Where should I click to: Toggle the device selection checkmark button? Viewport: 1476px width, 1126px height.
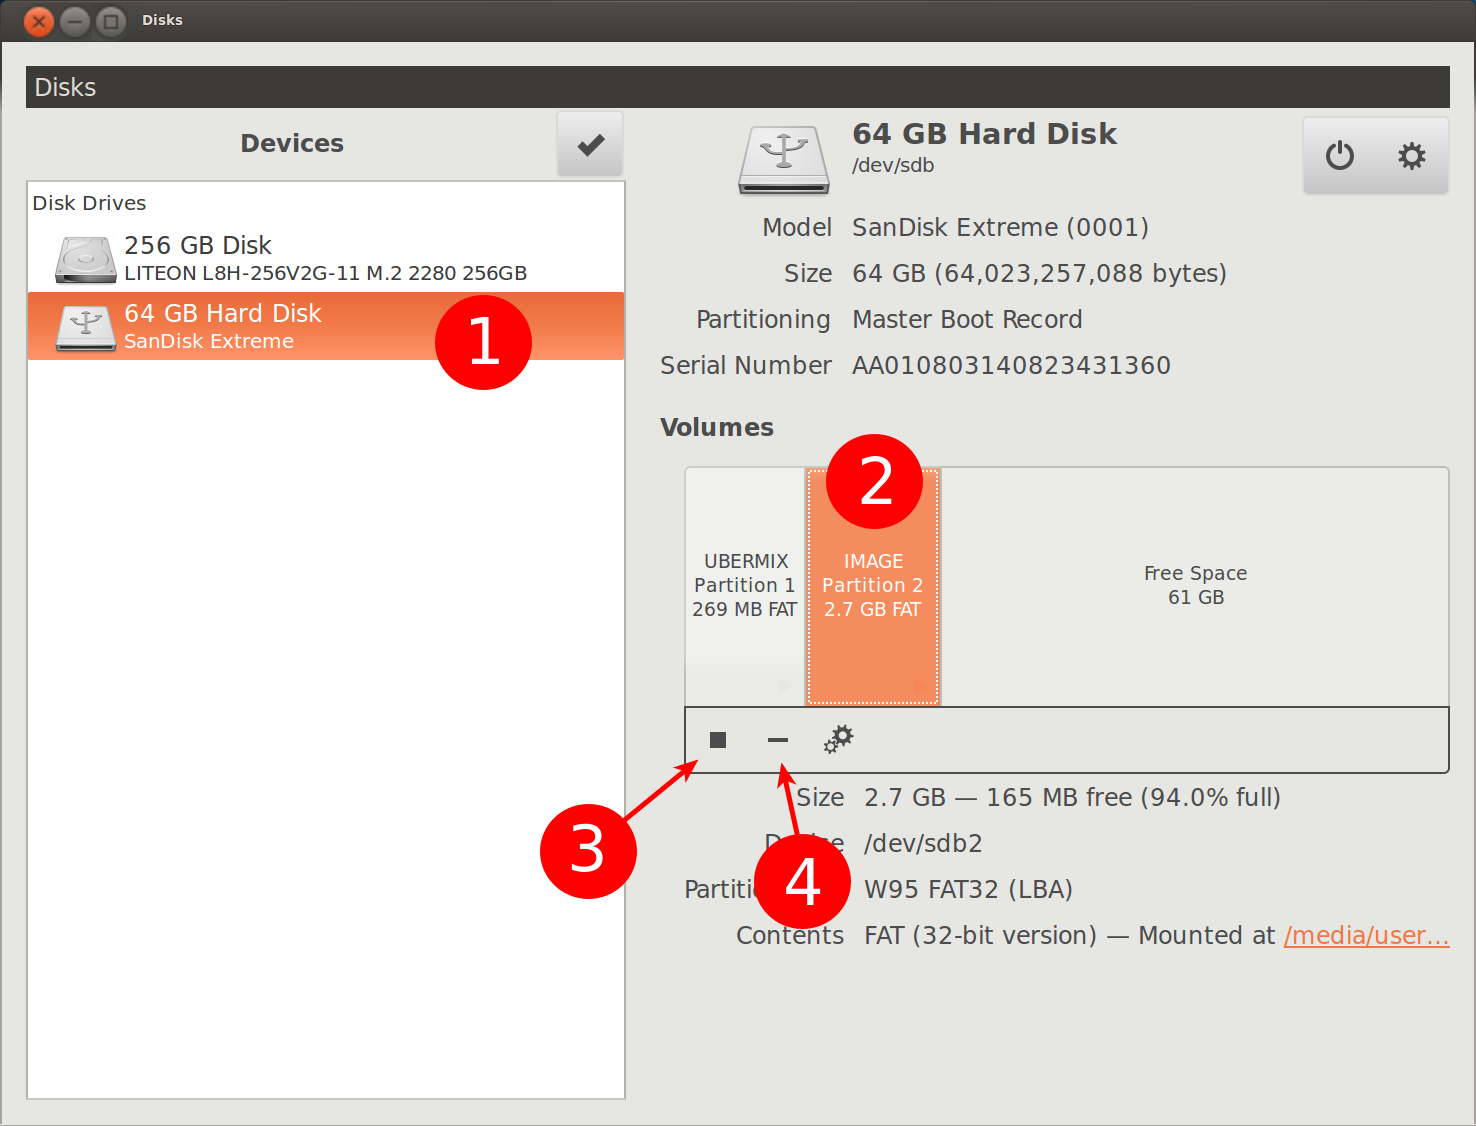590,145
